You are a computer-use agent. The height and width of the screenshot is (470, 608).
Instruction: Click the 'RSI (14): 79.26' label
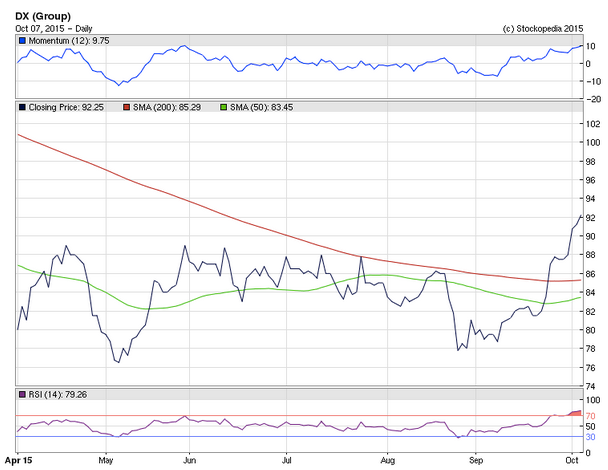(x=58, y=394)
